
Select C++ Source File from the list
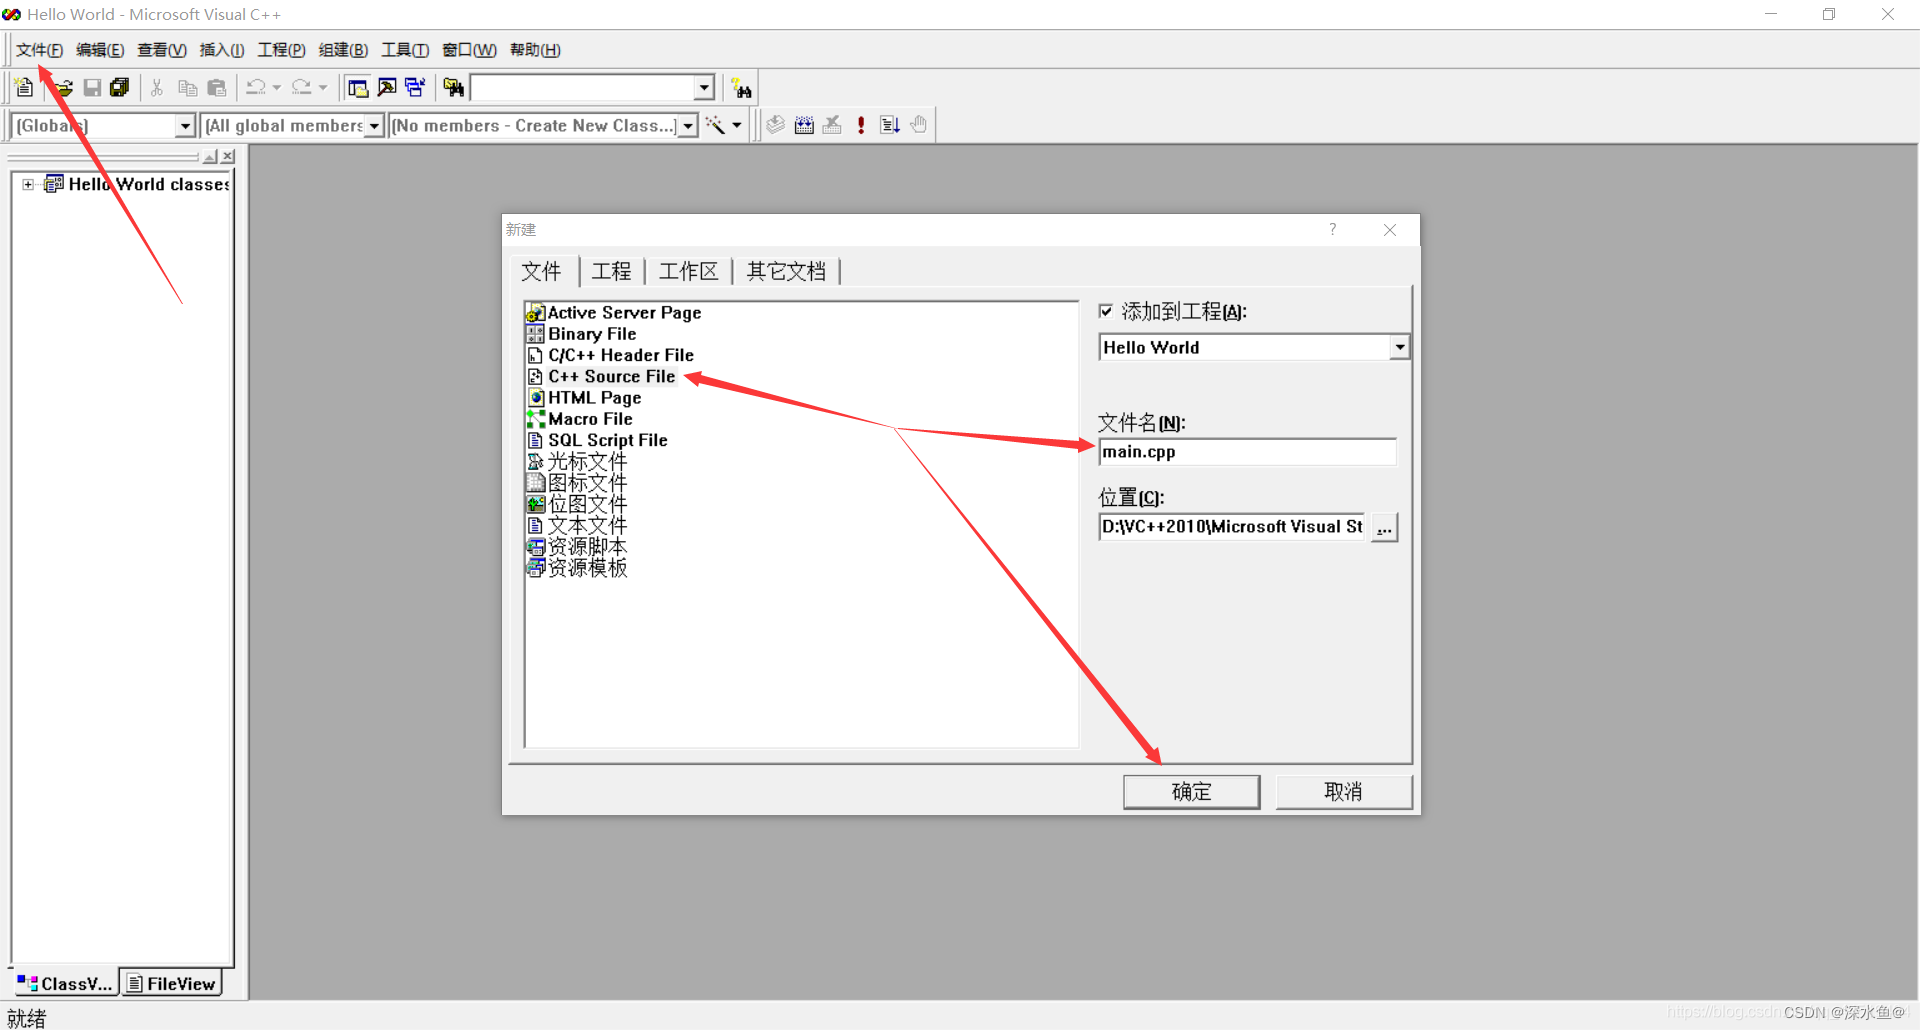pyautogui.click(x=611, y=376)
